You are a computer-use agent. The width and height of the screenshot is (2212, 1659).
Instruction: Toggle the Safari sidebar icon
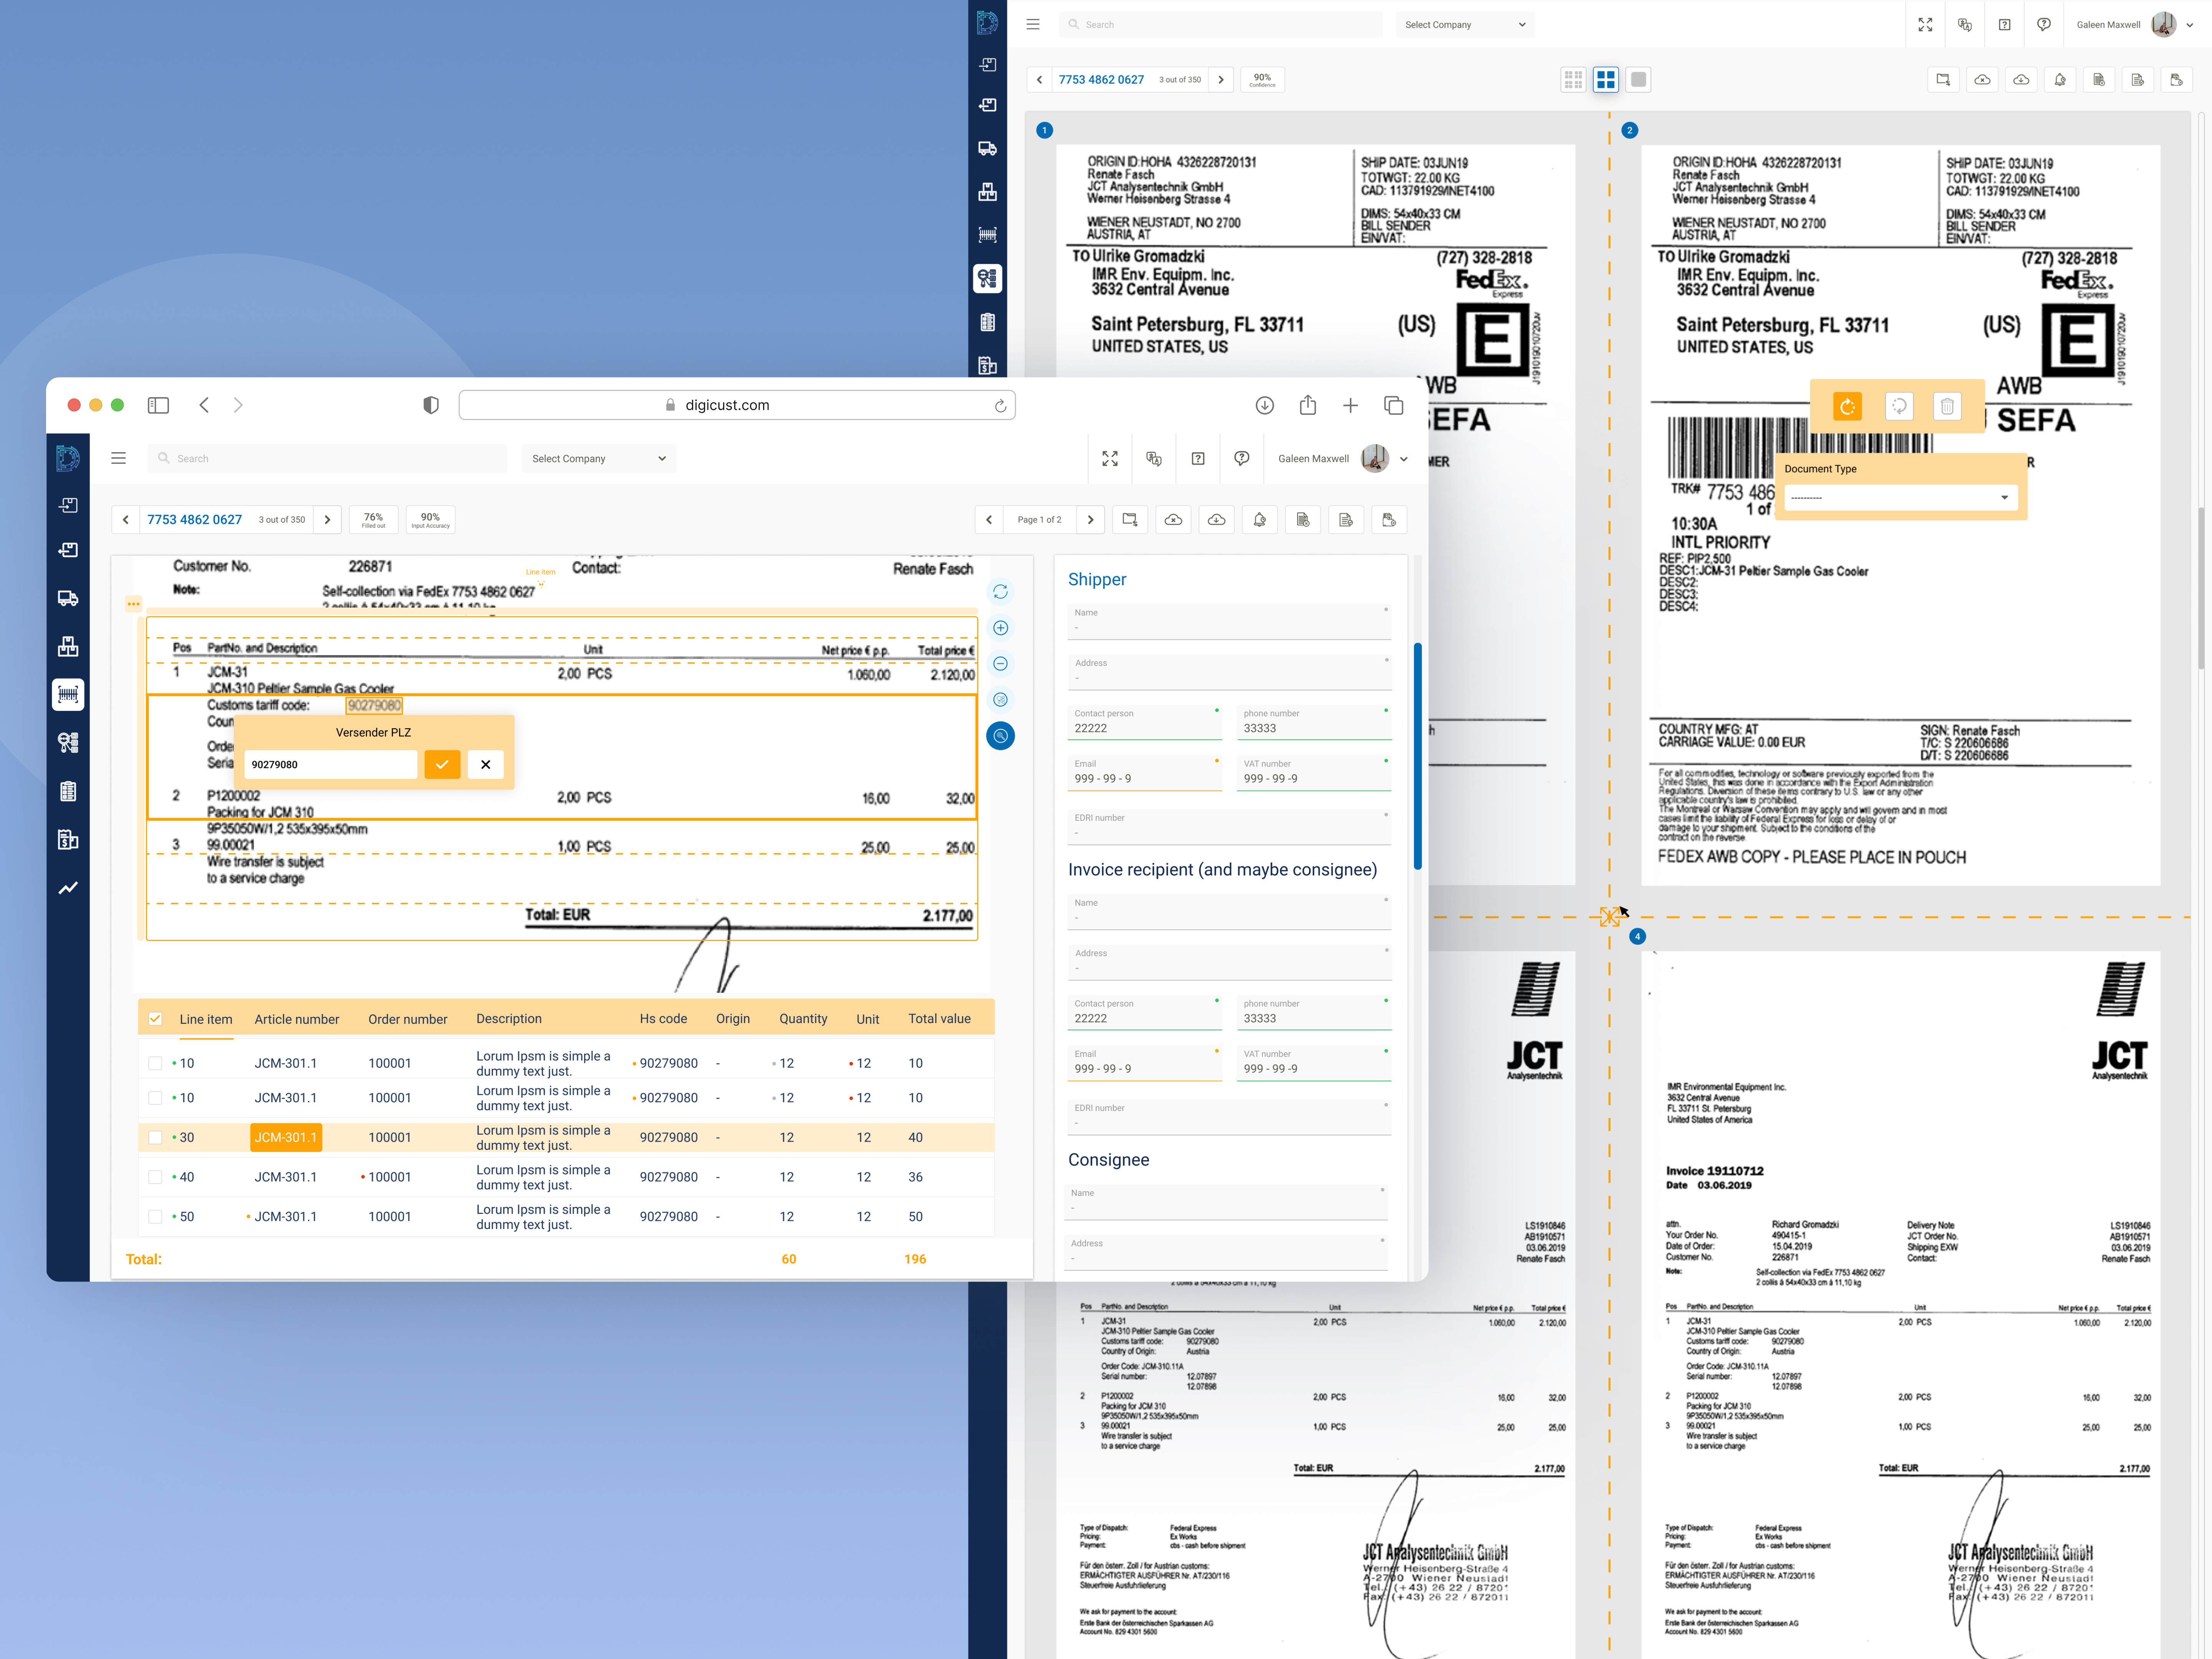click(158, 405)
